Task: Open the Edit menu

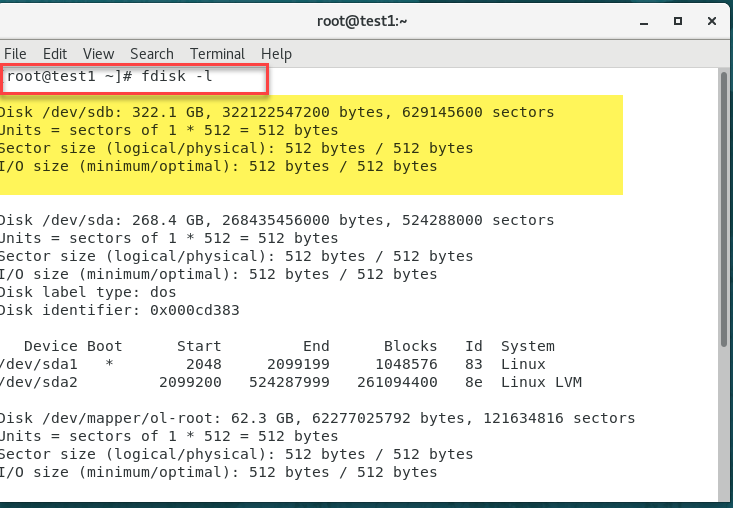Action: pyautogui.click(x=55, y=54)
